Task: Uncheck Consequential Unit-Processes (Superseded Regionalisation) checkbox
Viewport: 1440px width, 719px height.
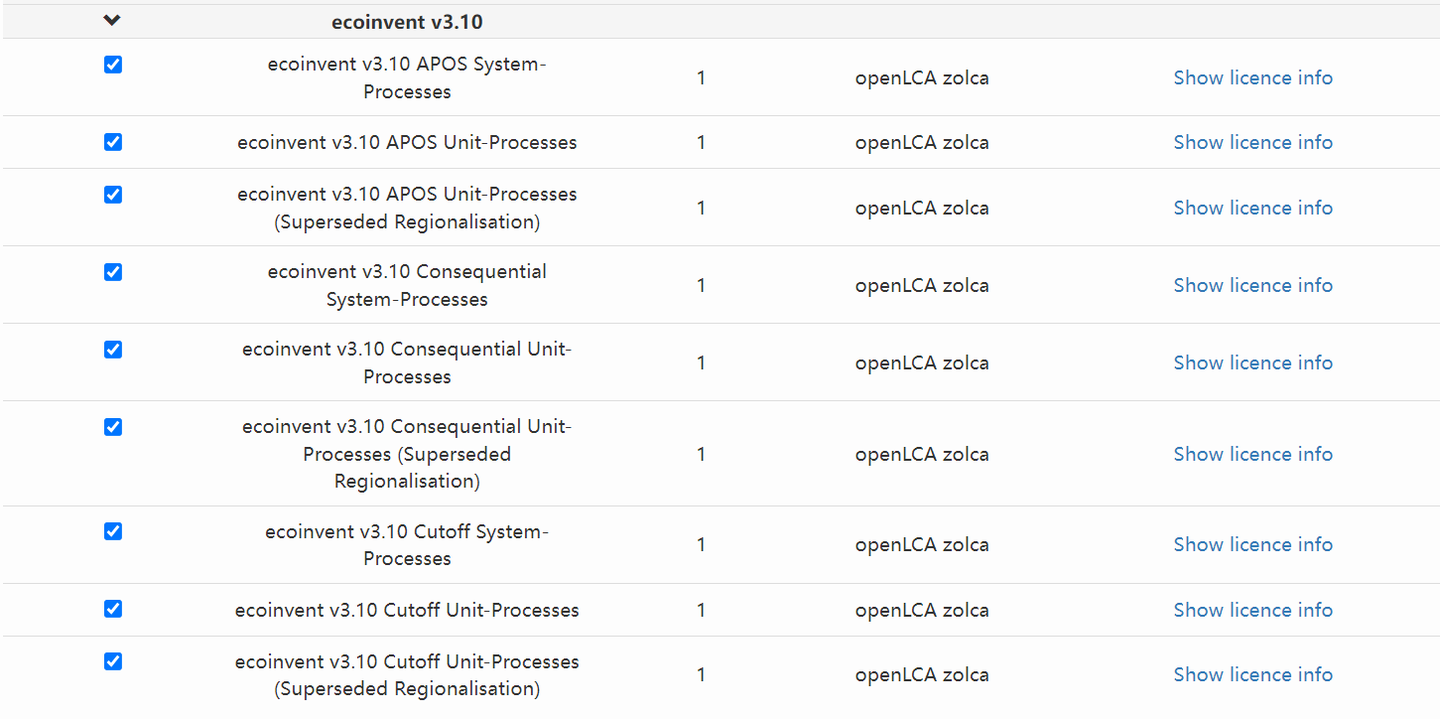Action: click(x=113, y=427)
